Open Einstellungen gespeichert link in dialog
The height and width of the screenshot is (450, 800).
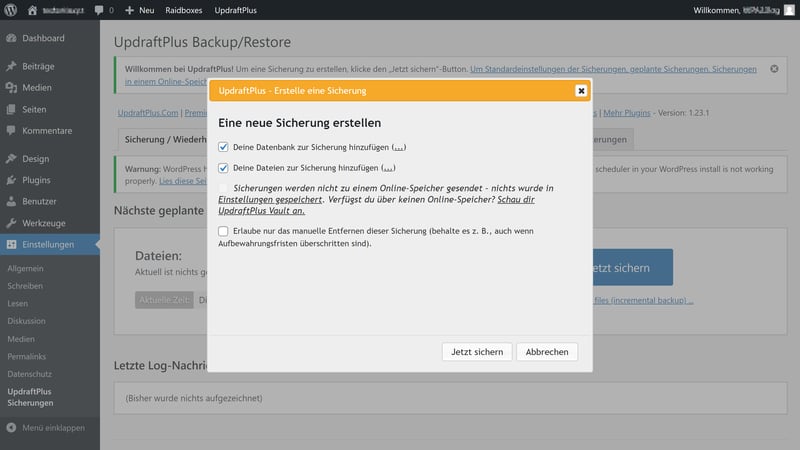(270, 199)
